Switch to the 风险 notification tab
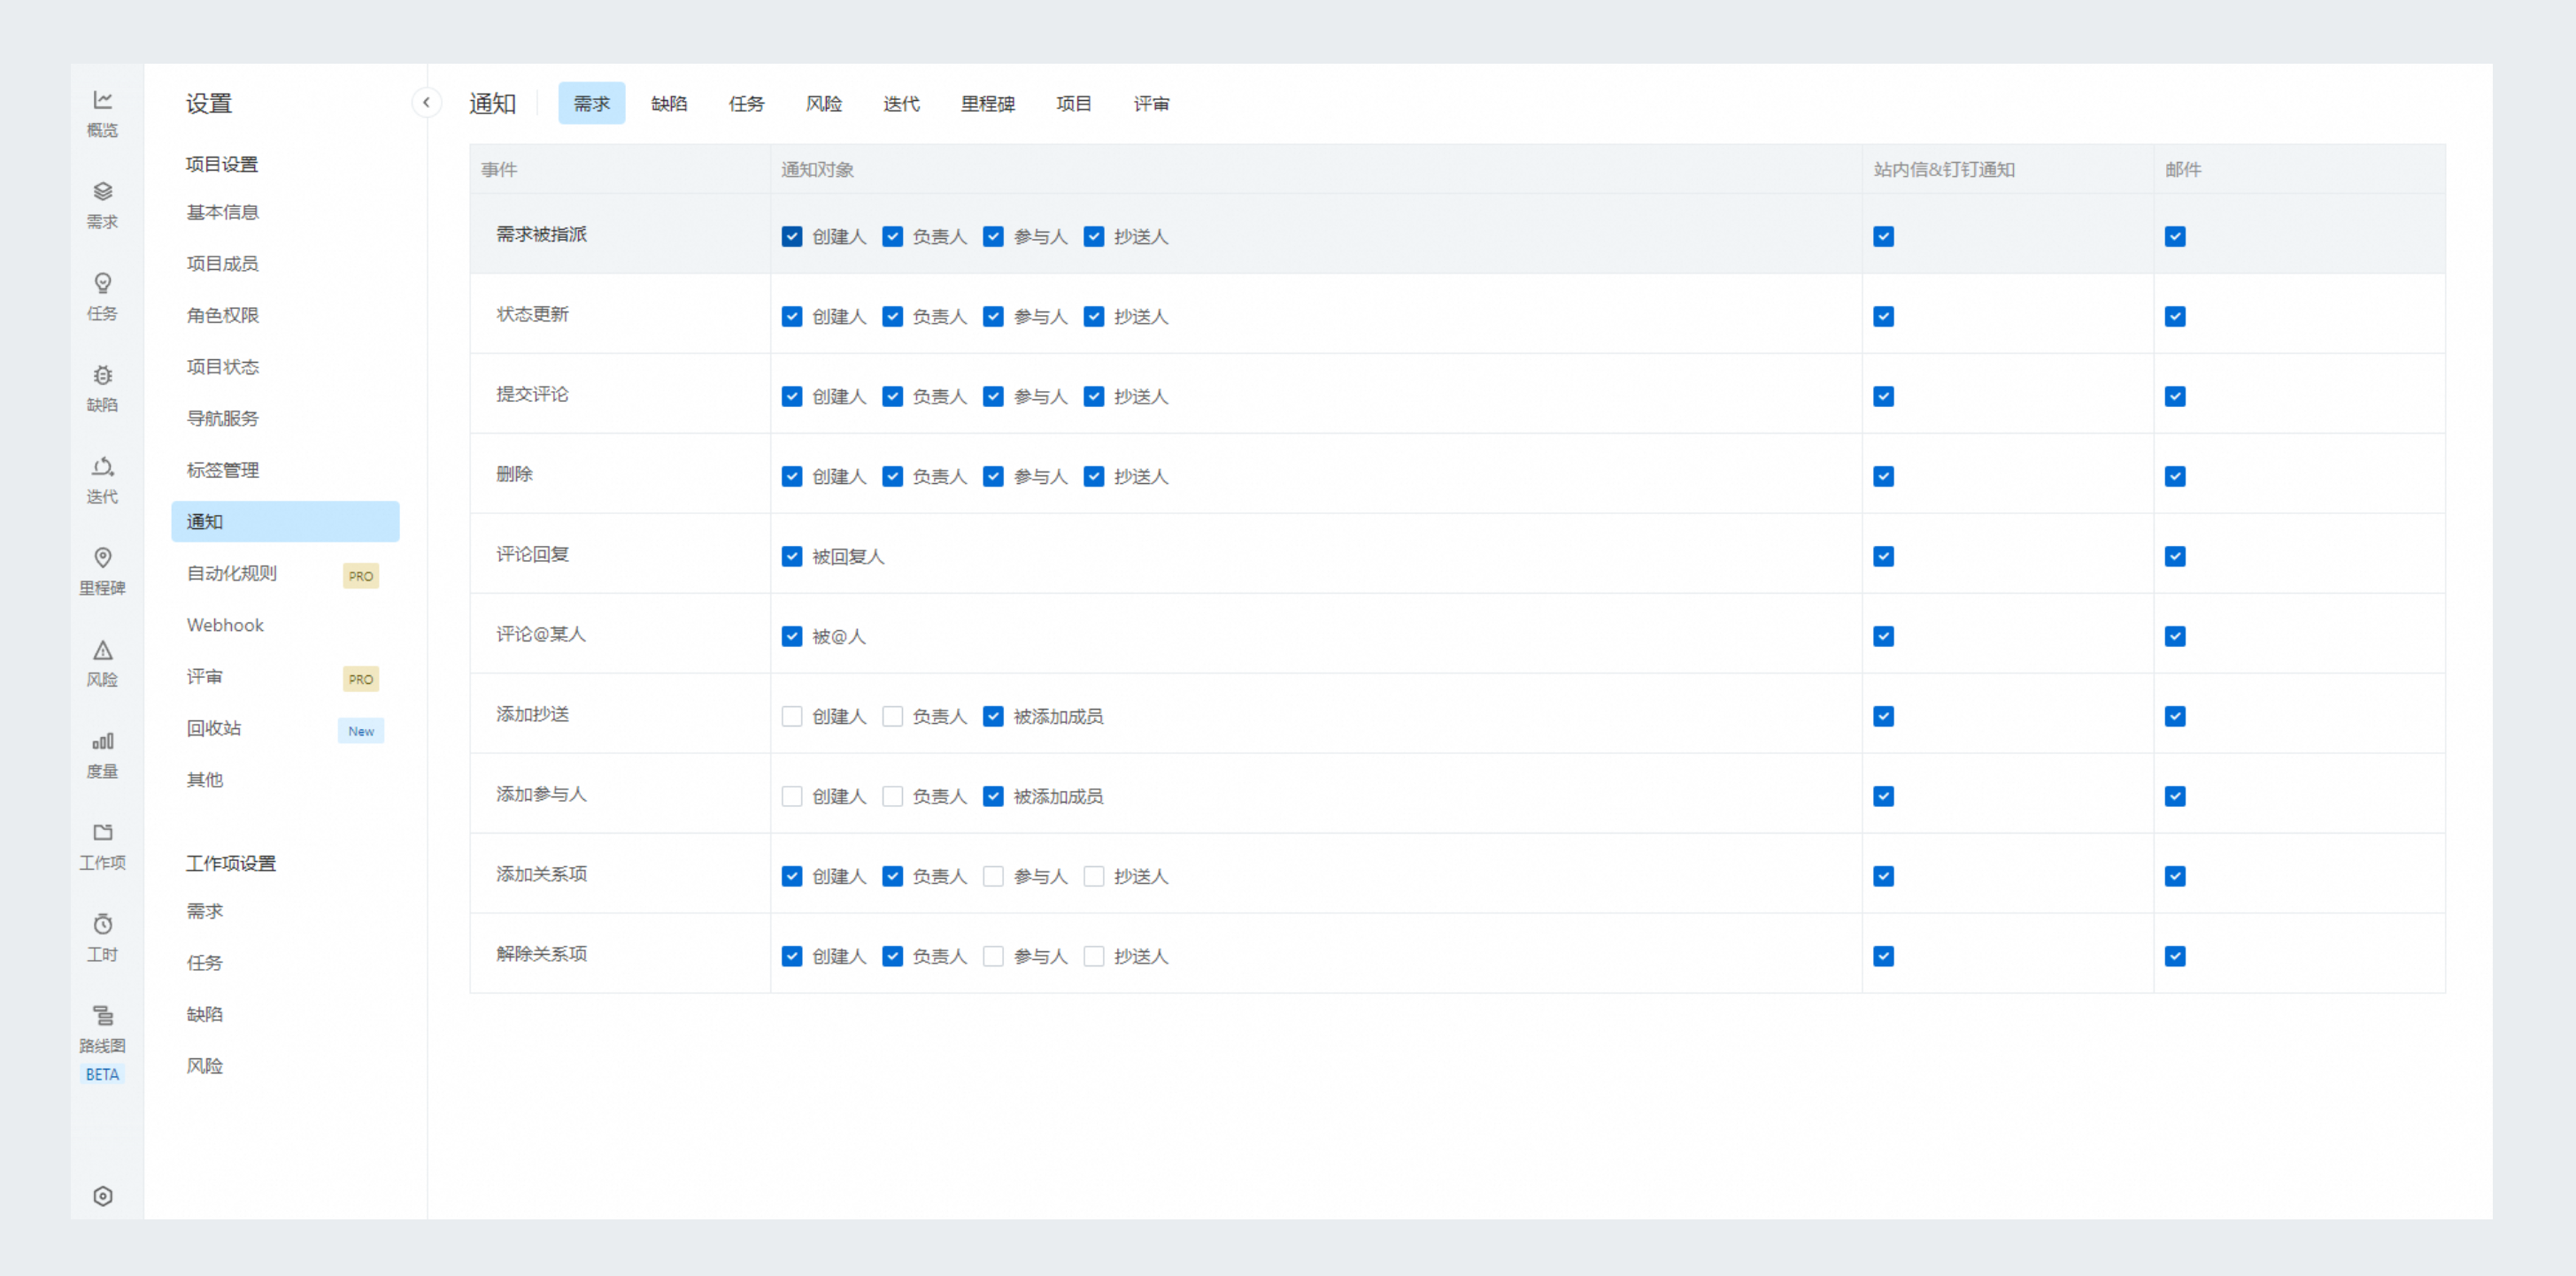Image resolution: width=2576 pixels, height=1276 pixels. click(824, 103)
